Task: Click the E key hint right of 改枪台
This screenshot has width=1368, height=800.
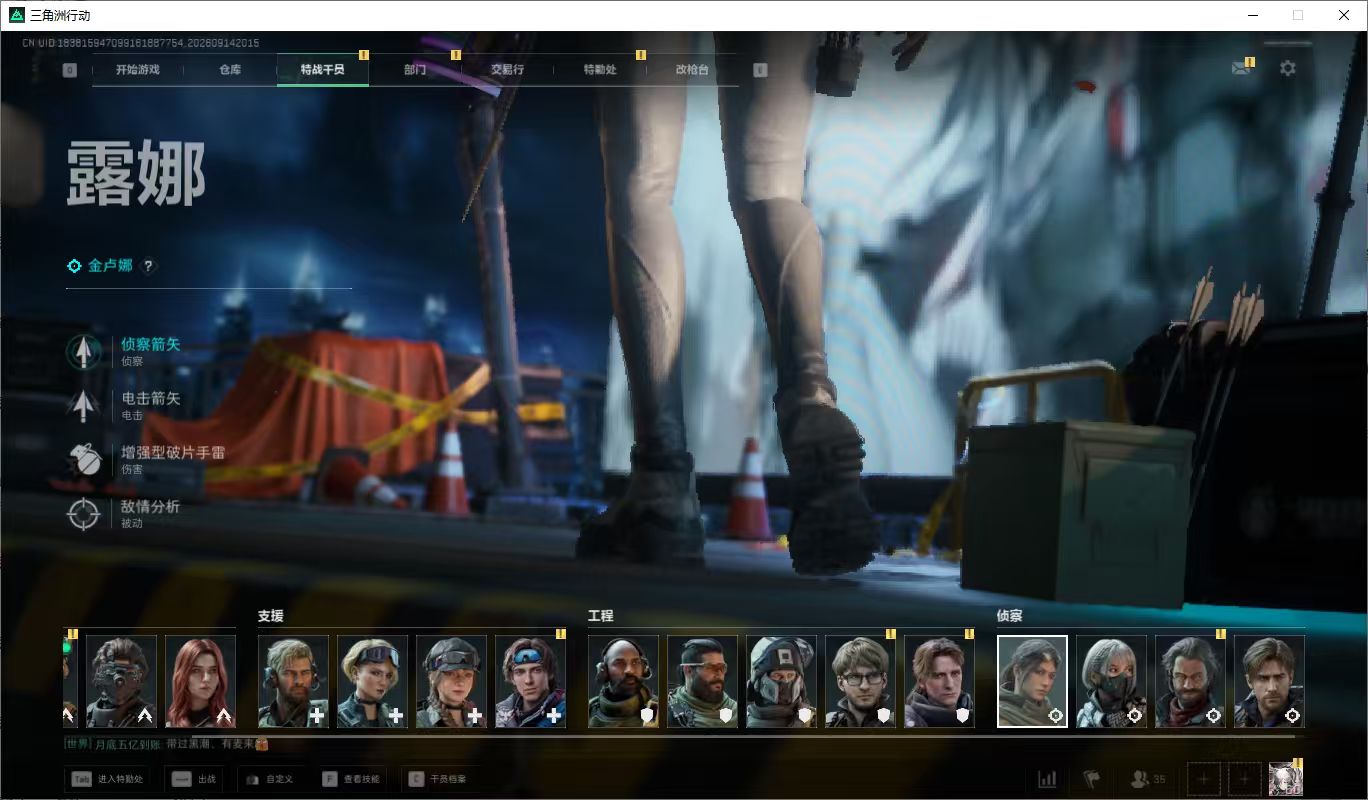Action: pyautogui.click(x=760, y=70)
